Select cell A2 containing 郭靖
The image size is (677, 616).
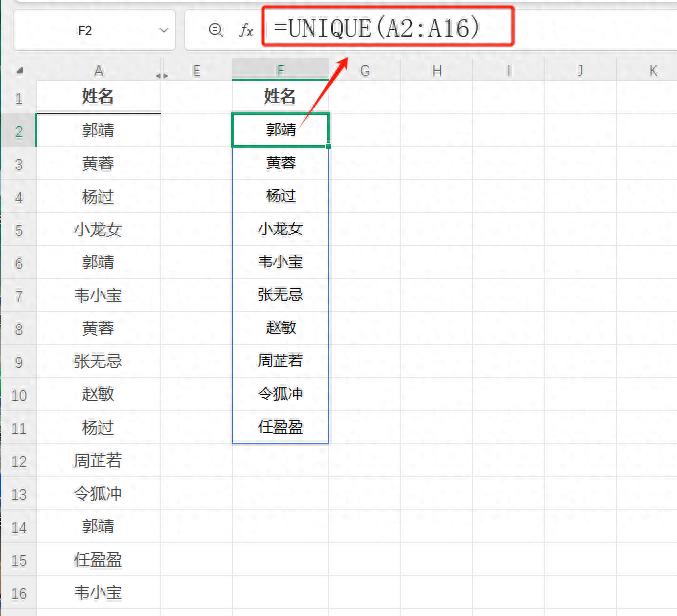tap(98, 130)
